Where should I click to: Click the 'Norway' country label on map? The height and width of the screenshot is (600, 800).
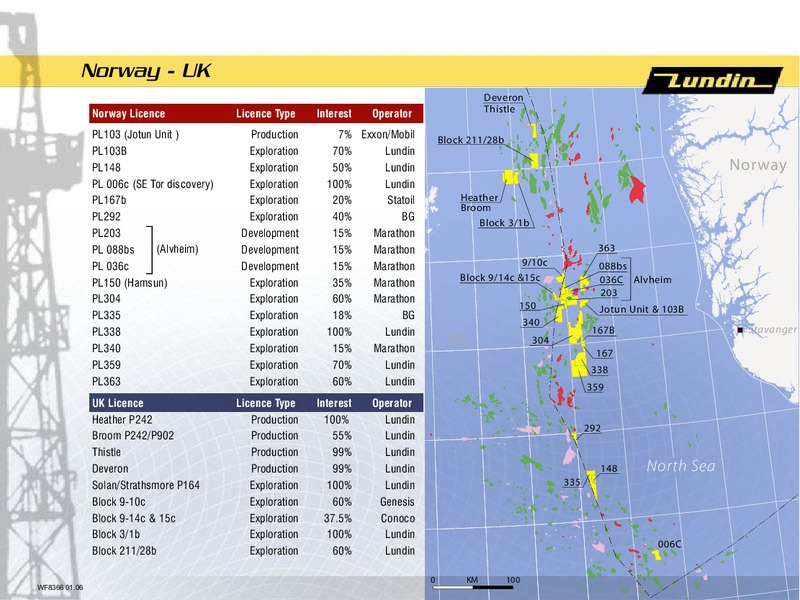(x=758, y=165)
